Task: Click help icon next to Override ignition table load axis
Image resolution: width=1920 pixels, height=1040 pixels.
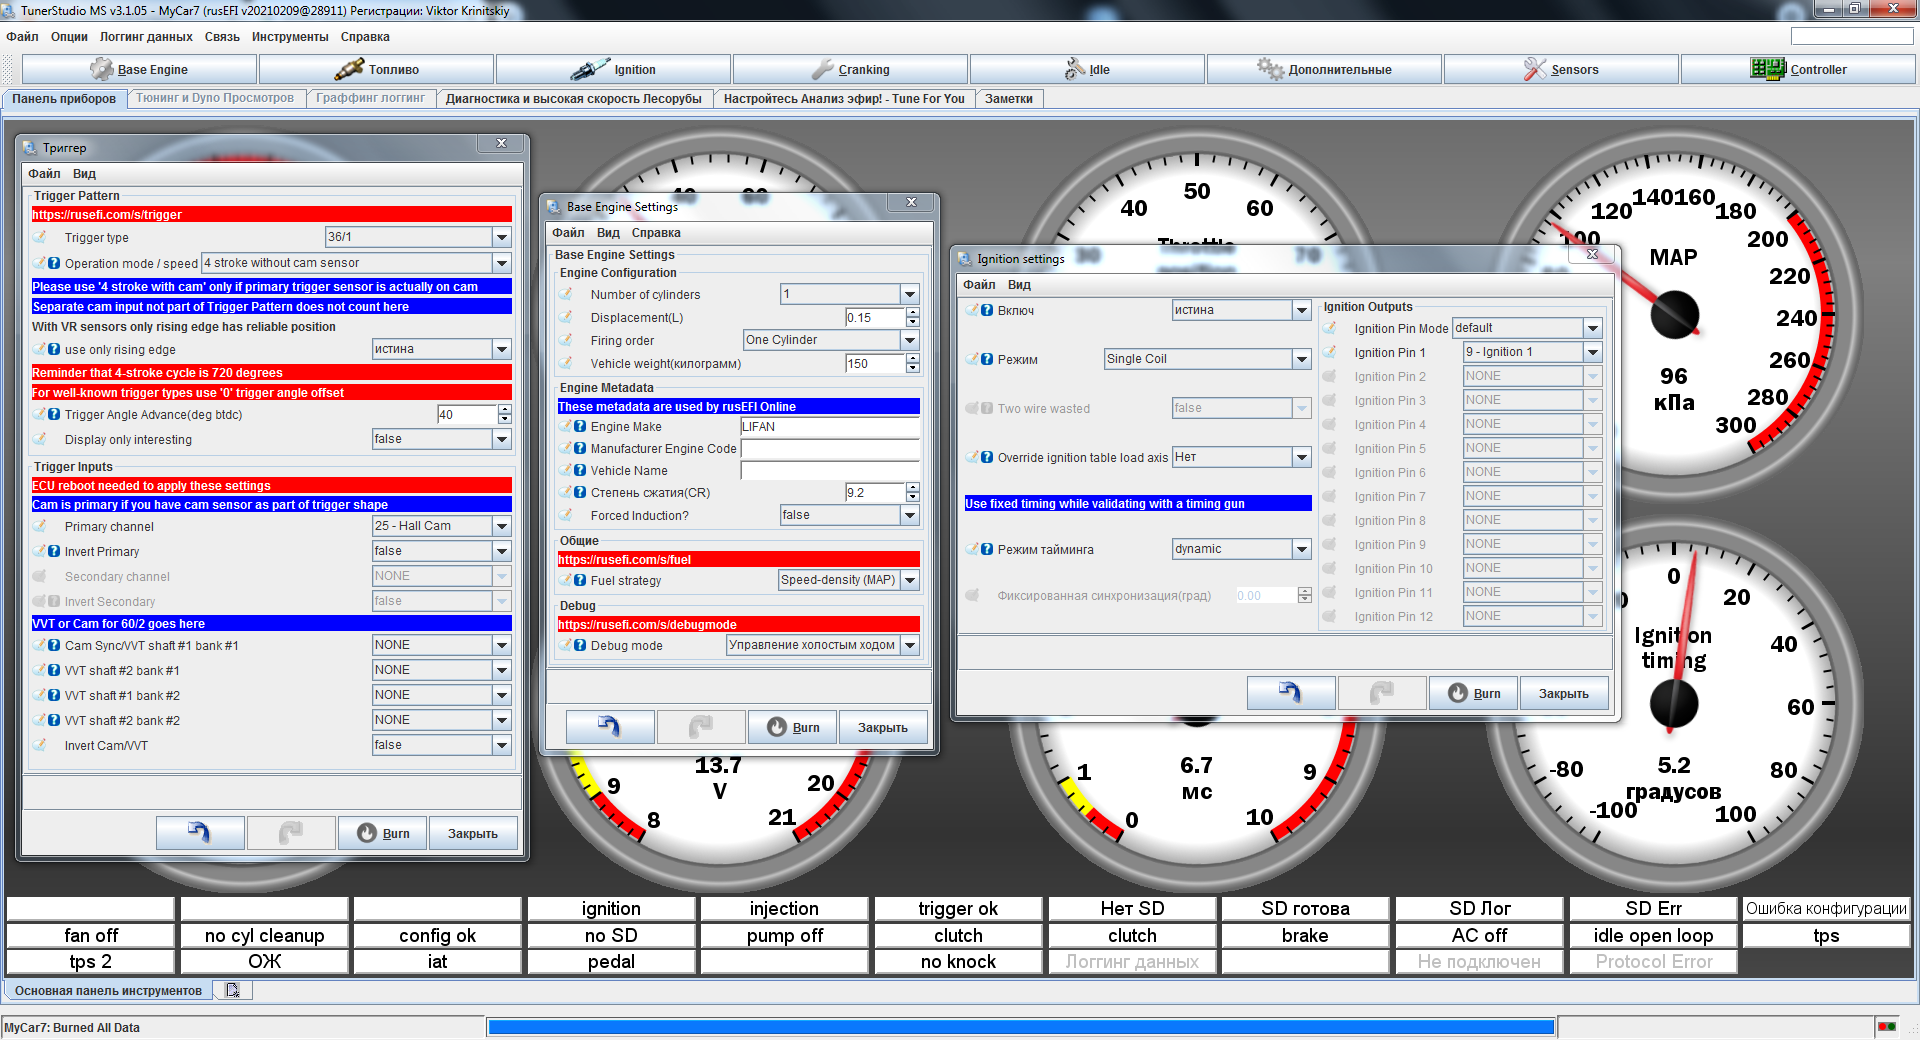Action: [987, 457]
